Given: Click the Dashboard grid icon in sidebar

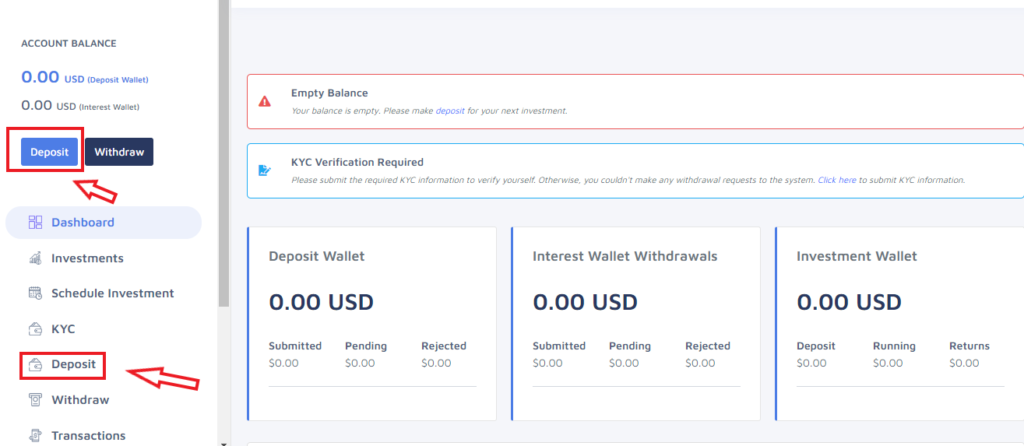Looking at the screenshot, I should [35, 222].
